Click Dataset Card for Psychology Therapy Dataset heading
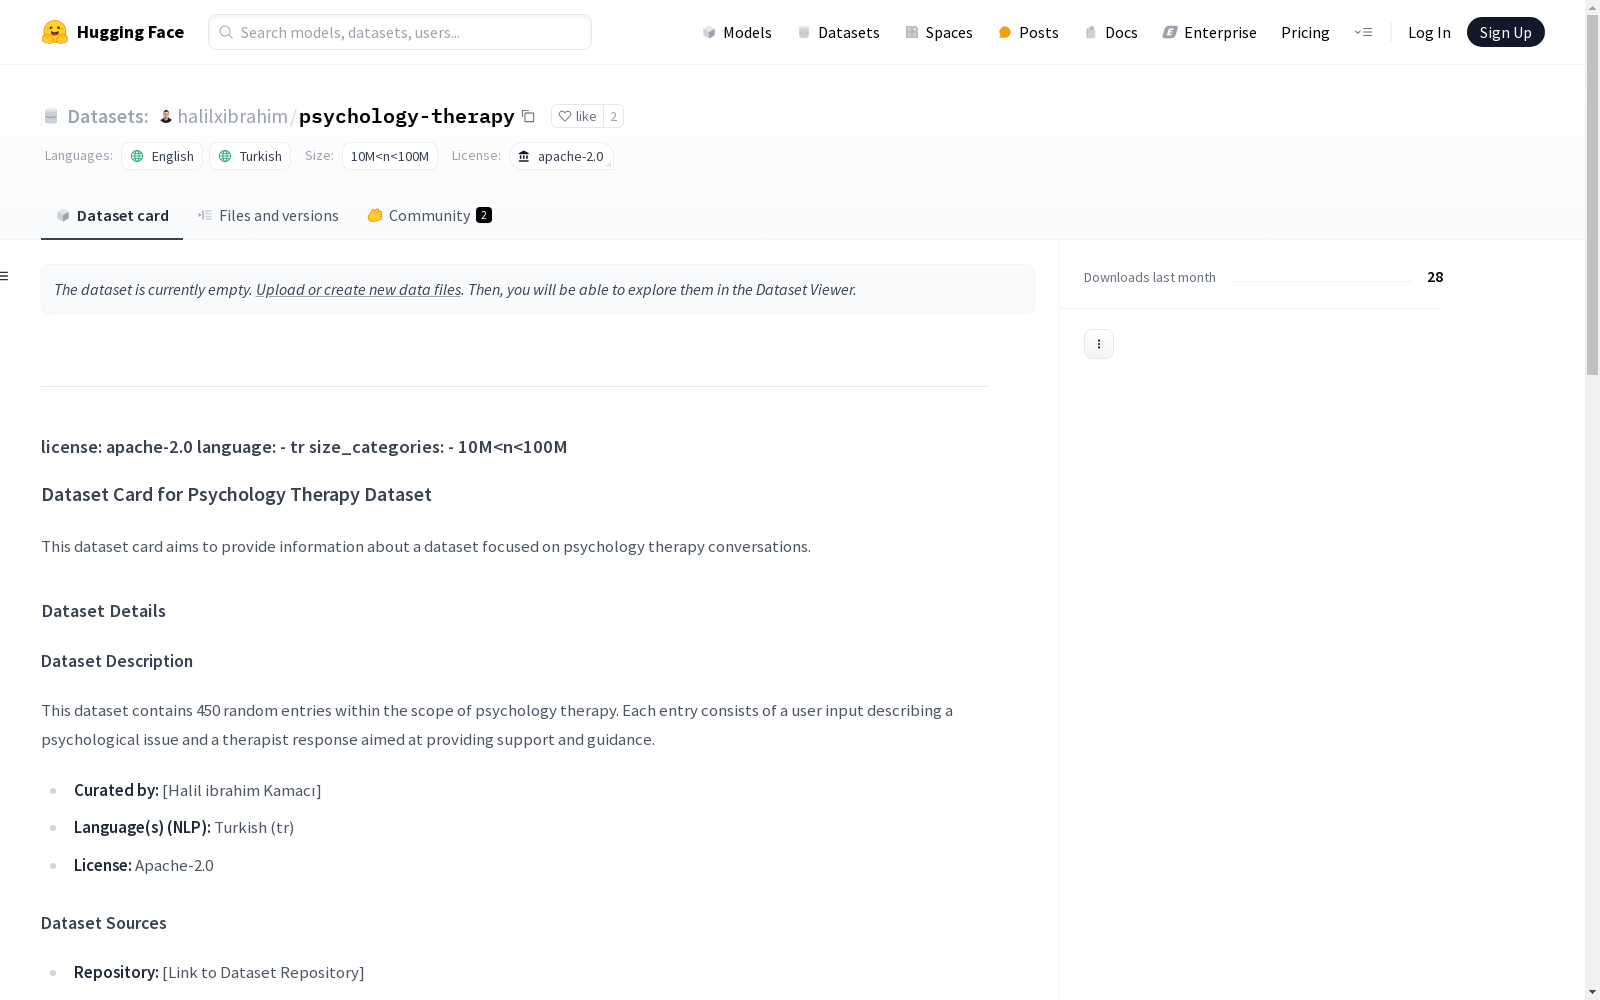 [x=236, y=494]
